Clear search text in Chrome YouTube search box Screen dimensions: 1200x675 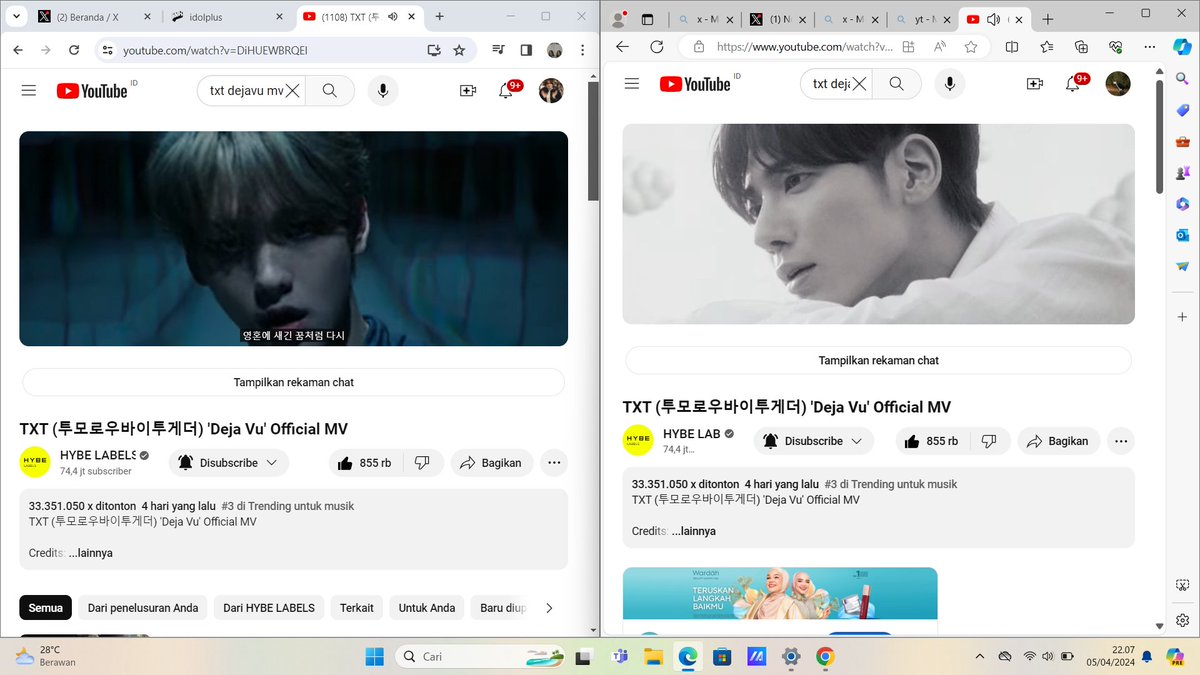click(292, 91)
